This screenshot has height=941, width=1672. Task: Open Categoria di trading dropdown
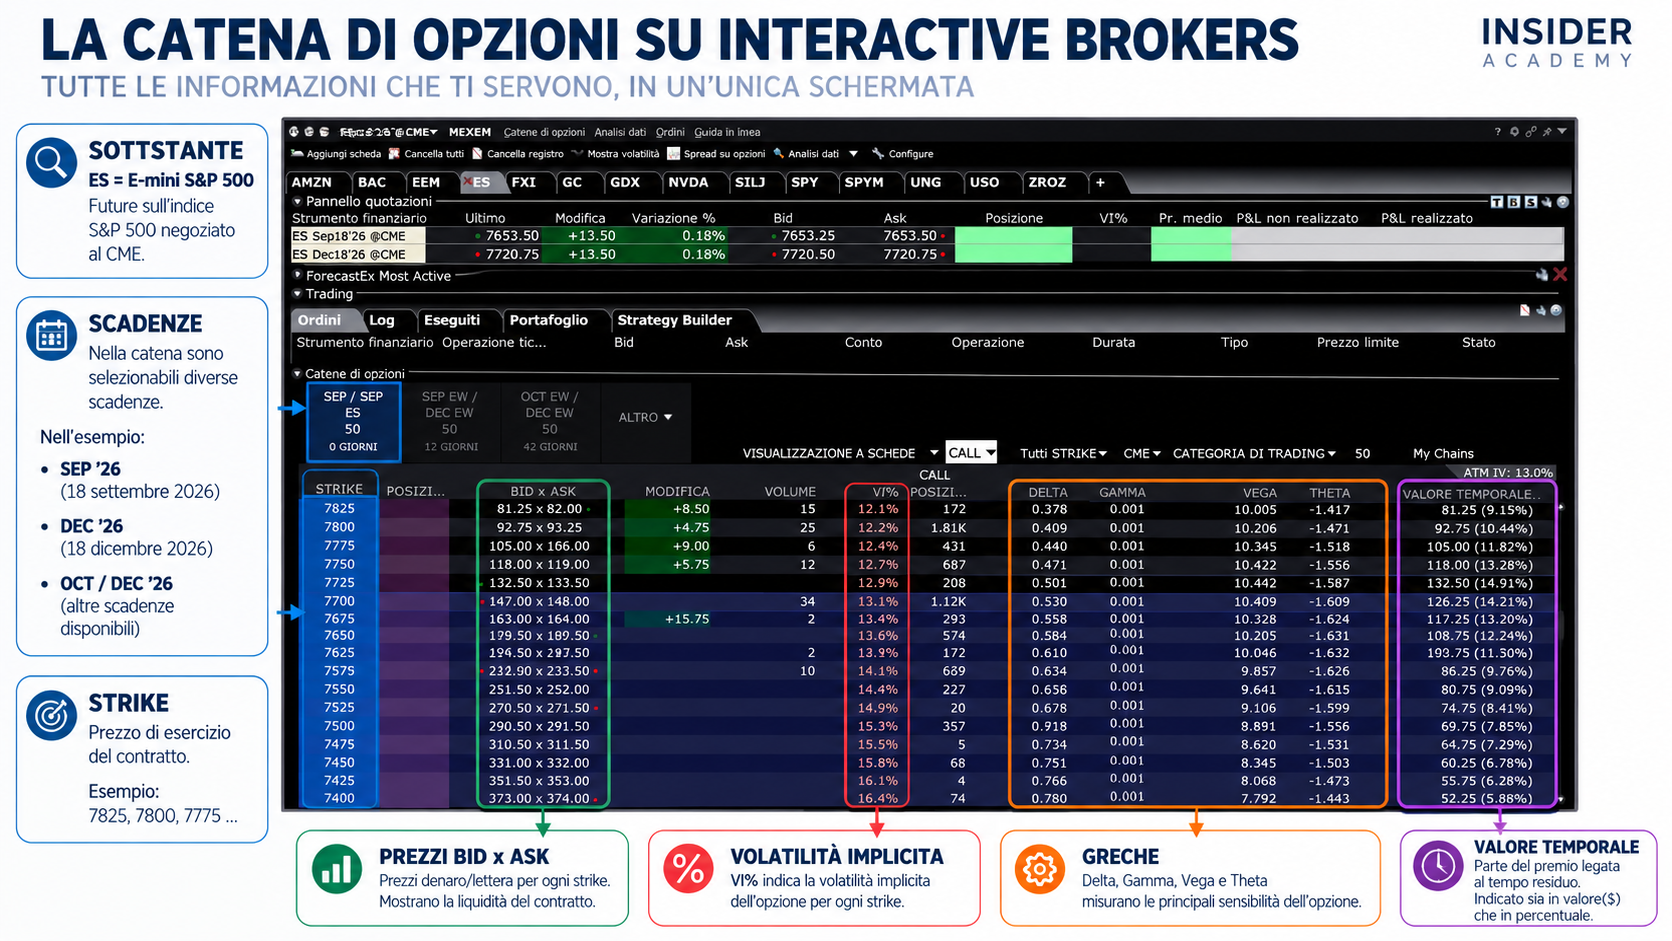pos(1254,453)
